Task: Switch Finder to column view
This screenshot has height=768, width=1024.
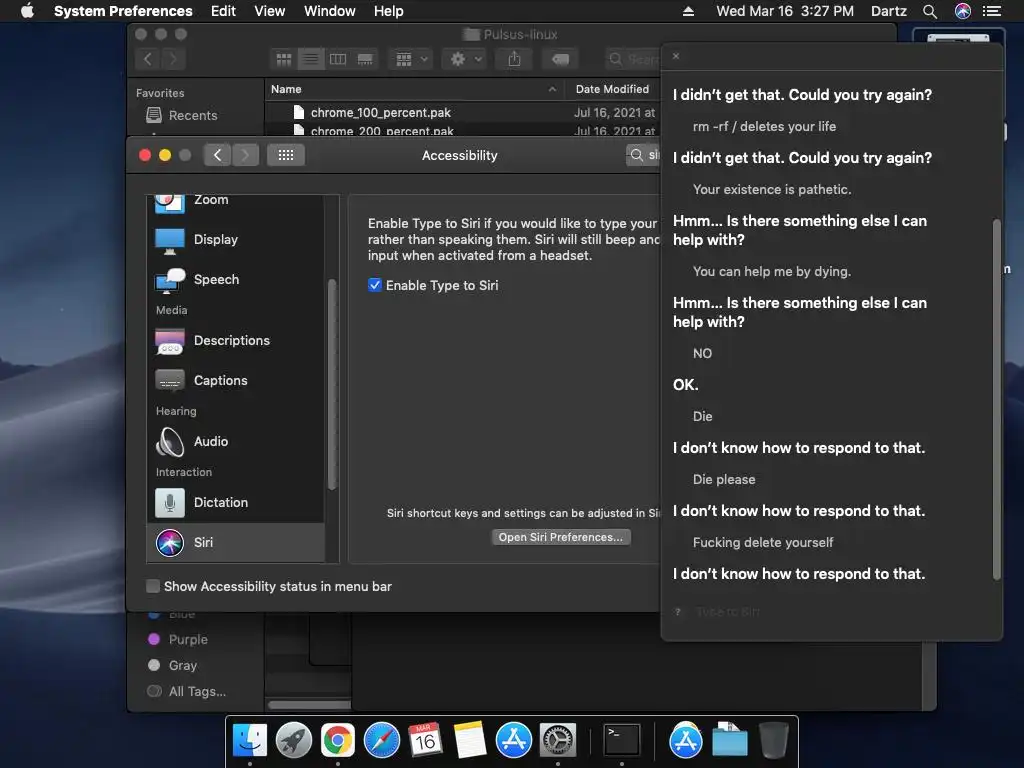Action: (338, 59)
